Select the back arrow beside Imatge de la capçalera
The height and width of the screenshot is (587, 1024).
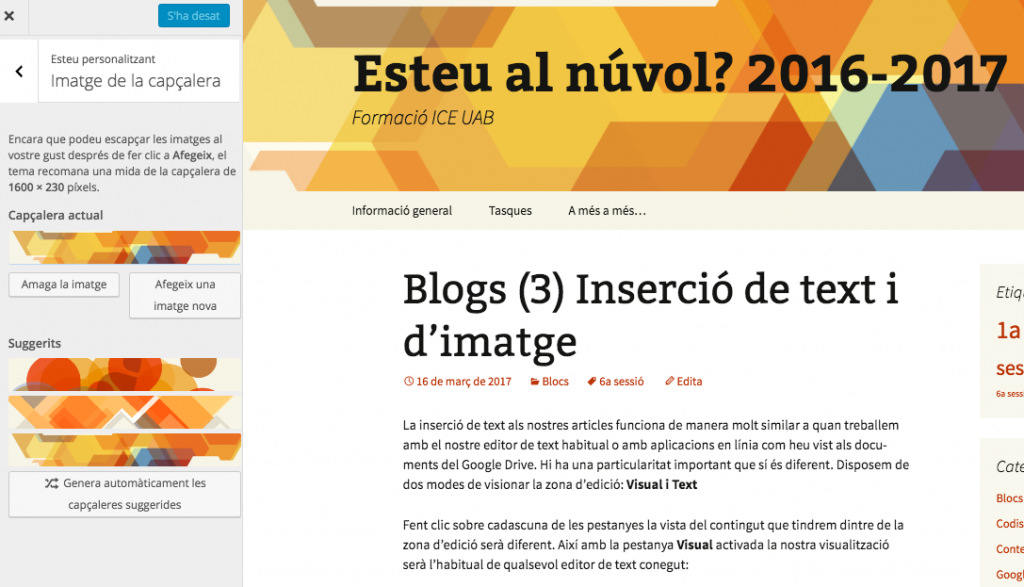(18, 71)
